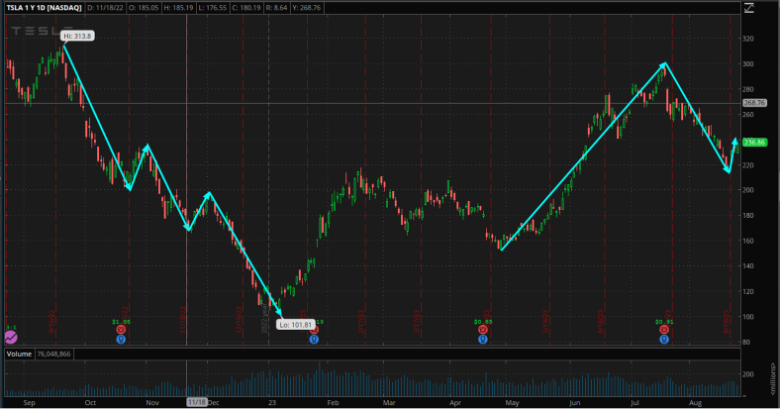The image size is (780, 410).
Task: Click the 180 price axis label
Action: (x=748, y=216)
